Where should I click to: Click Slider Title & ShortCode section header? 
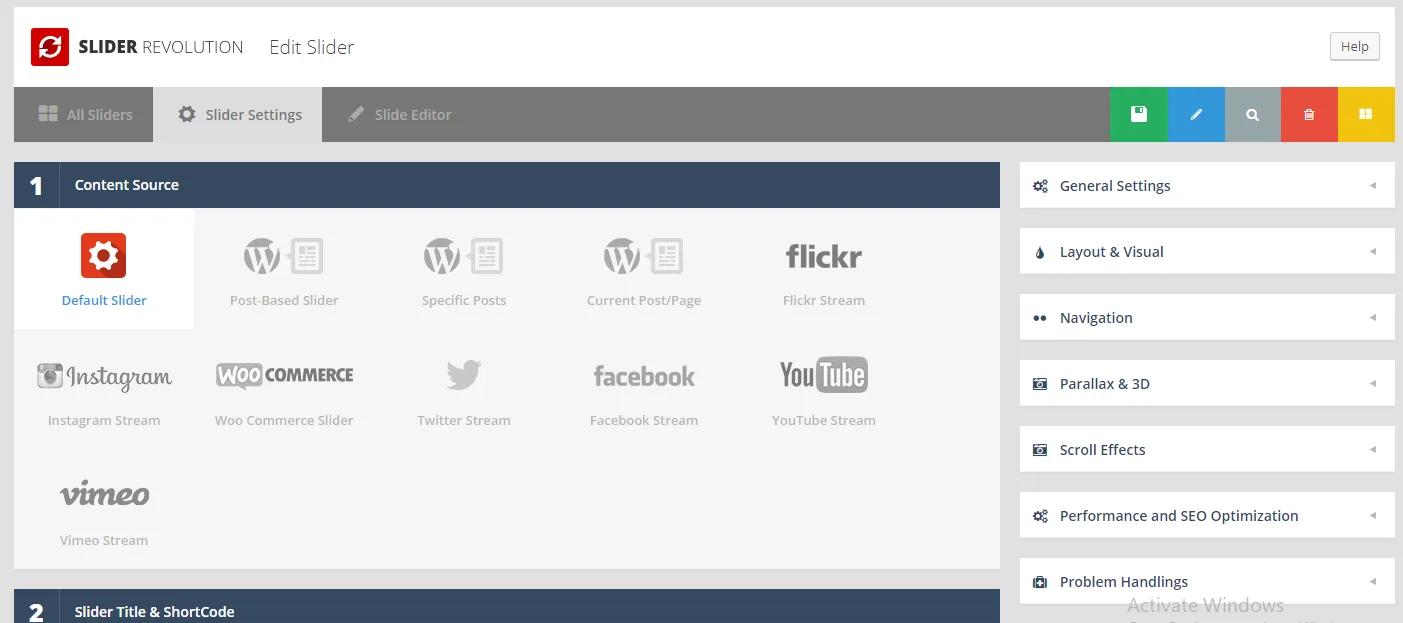[507, 607]
